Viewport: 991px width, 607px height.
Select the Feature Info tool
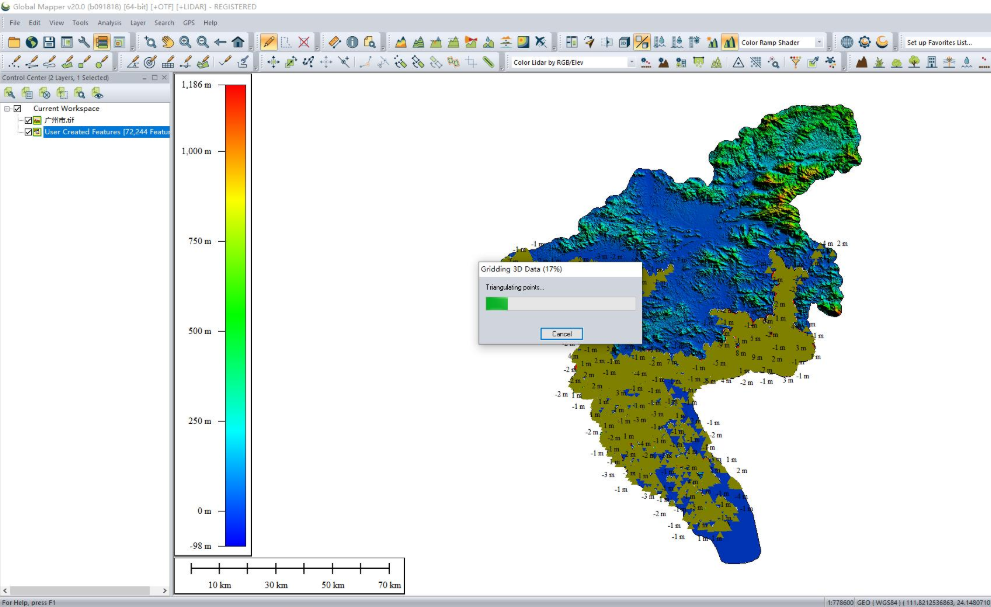pyautogui.click(x=352, y=42)
